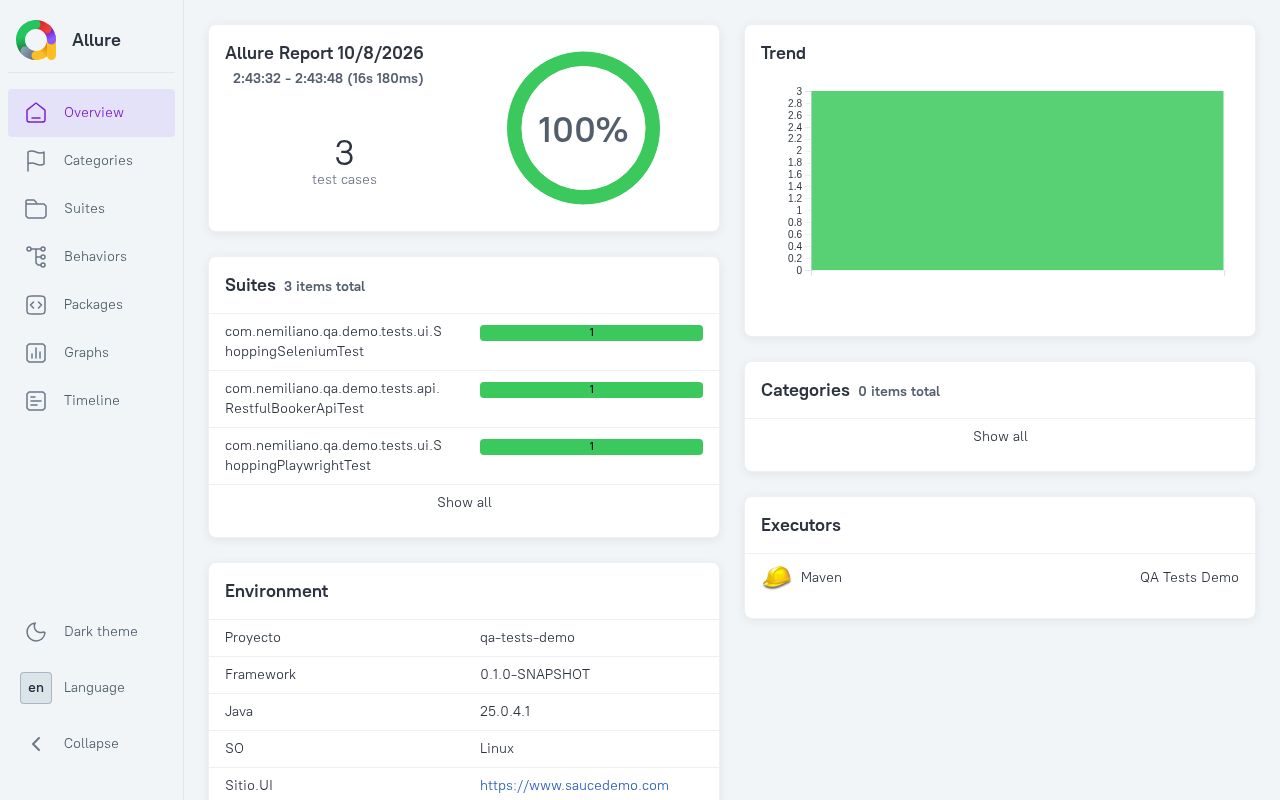Show all categories
Screen dimensions: 1280x800
click(x=1000, y=437)
